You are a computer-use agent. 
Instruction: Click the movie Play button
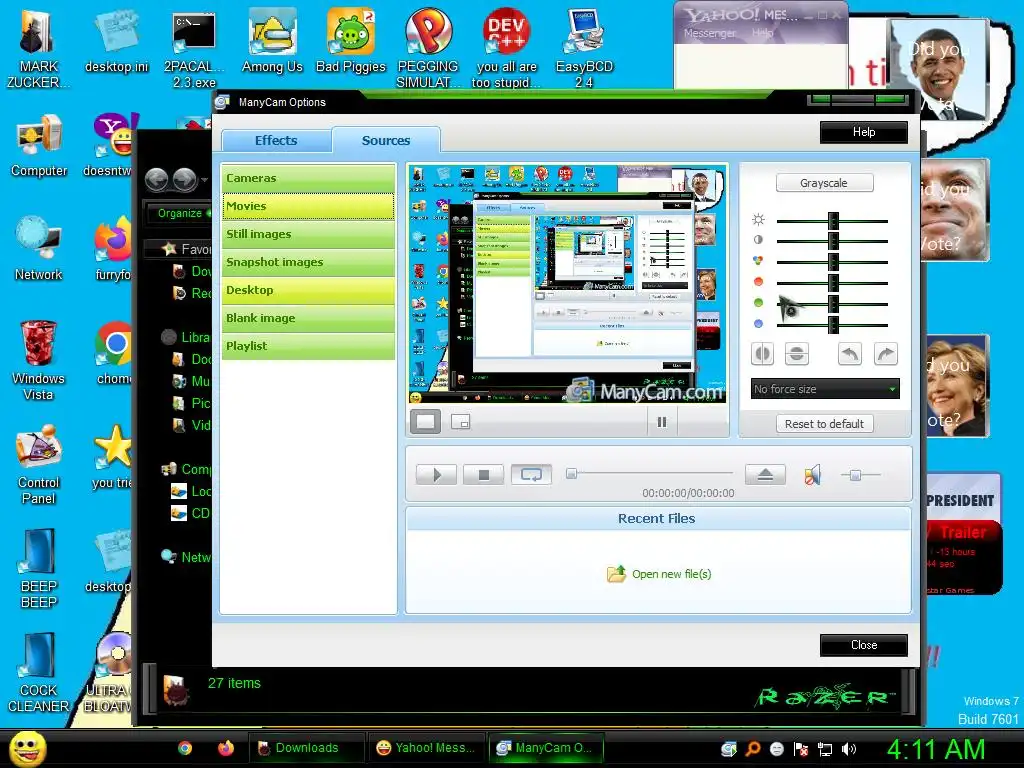coord(436,475)
